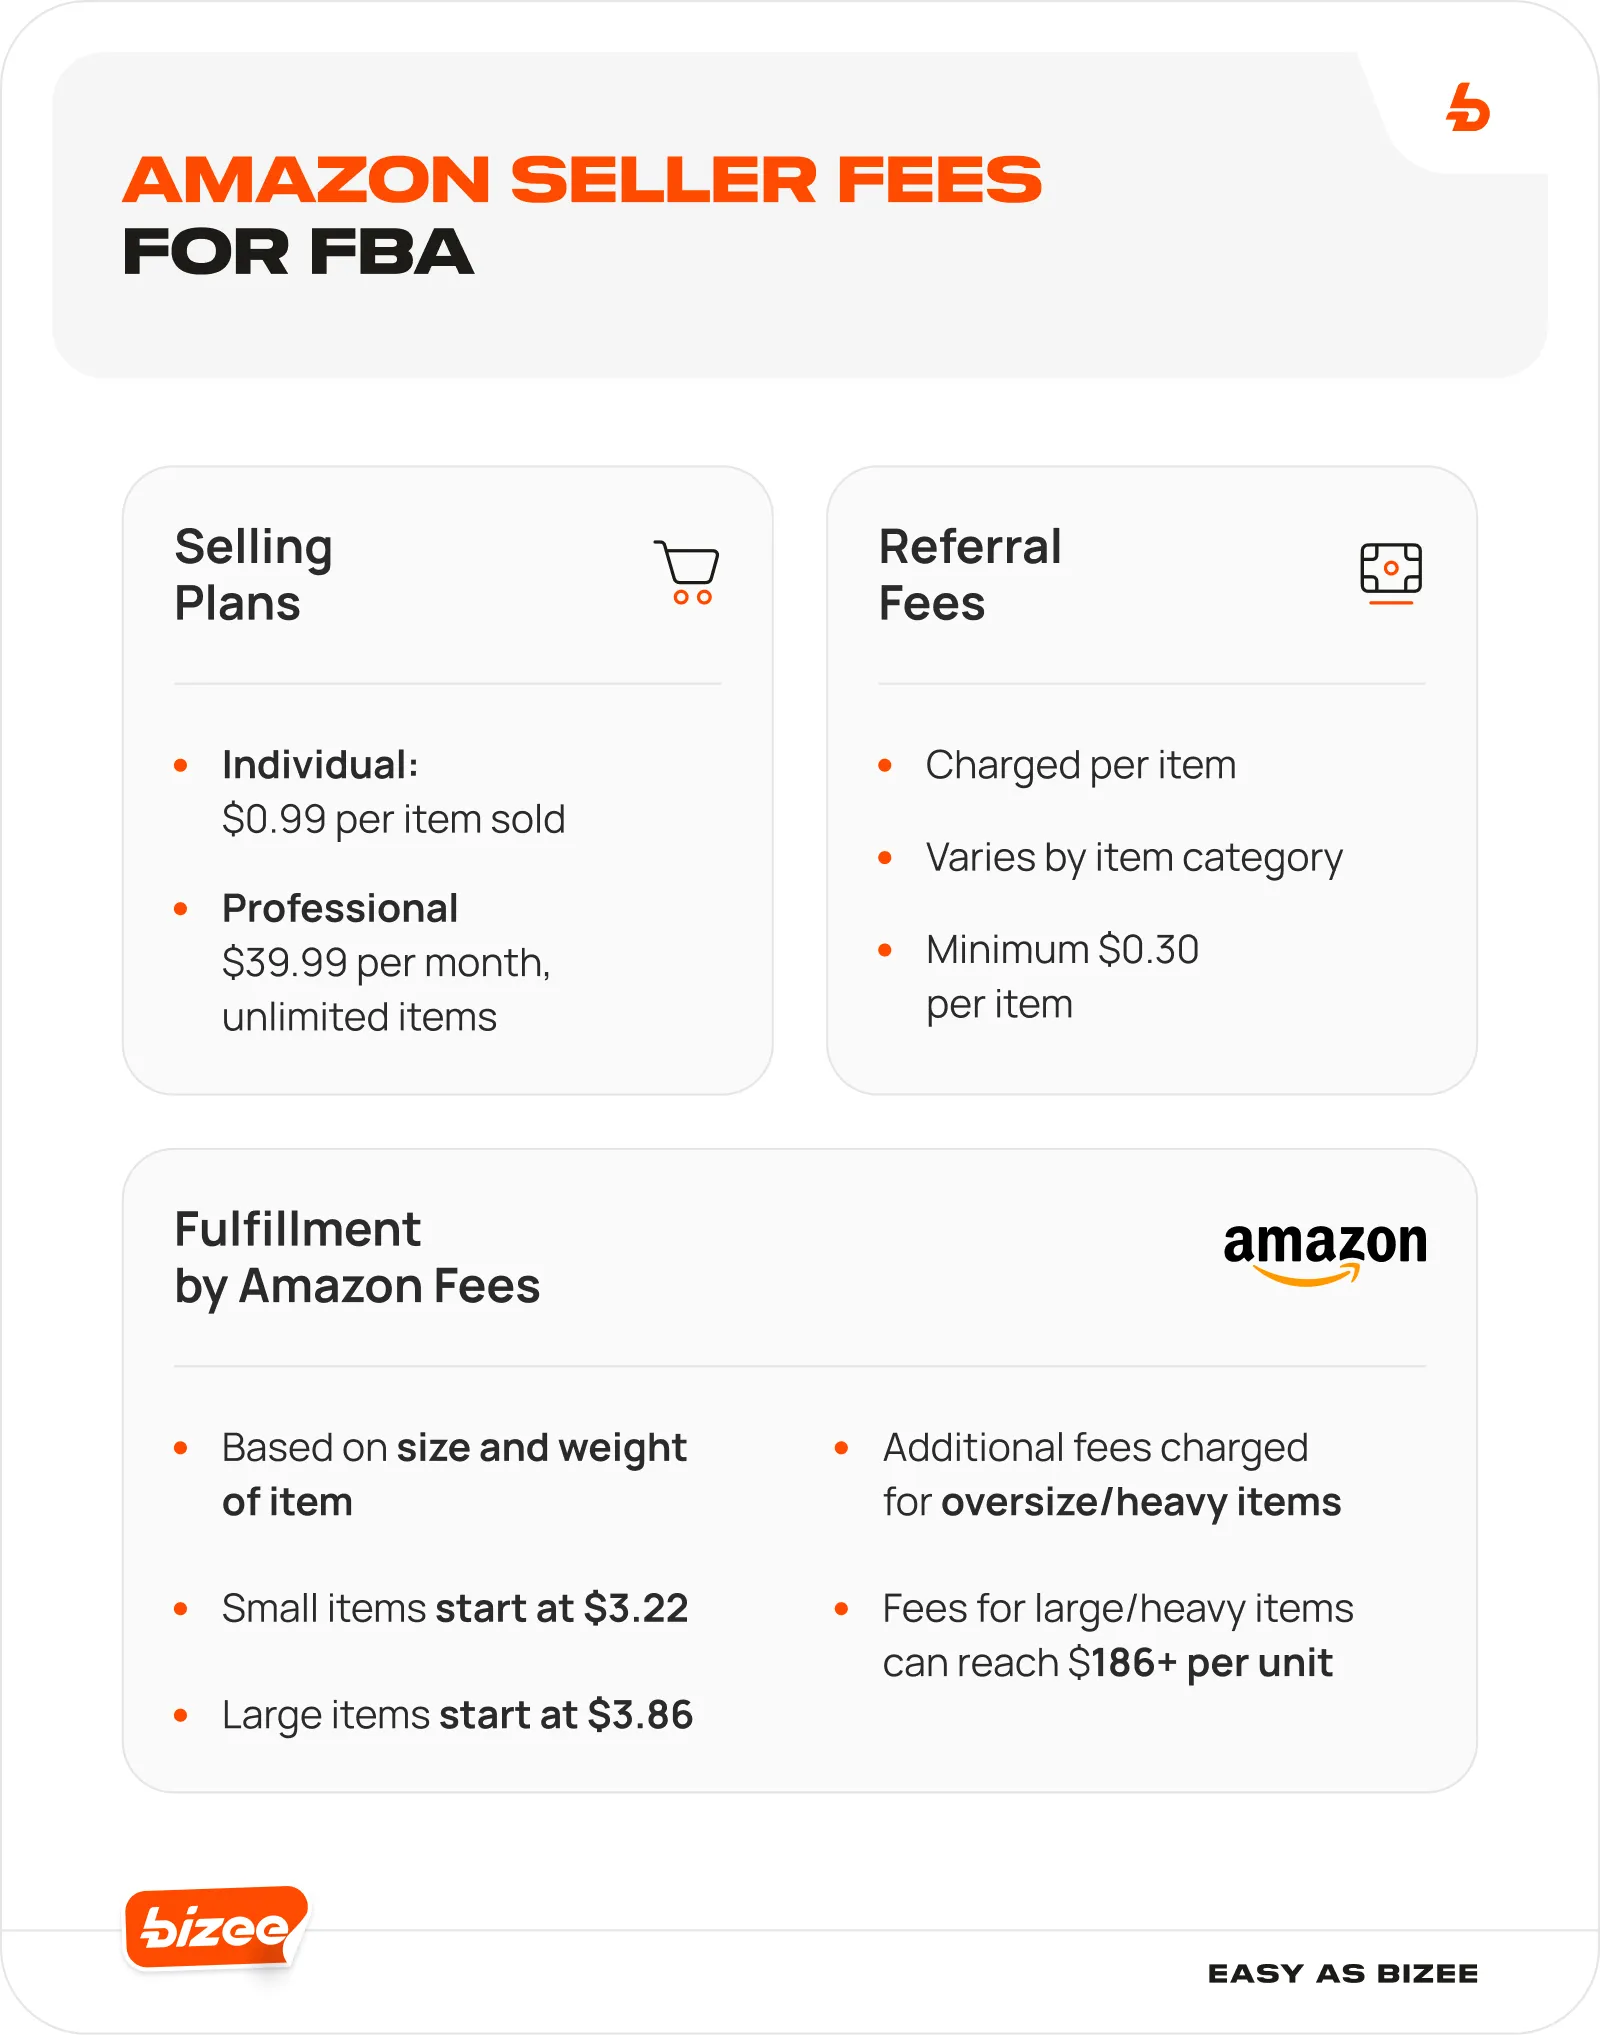Click the orange bullet beside 'Individual:'

point(181,766)
